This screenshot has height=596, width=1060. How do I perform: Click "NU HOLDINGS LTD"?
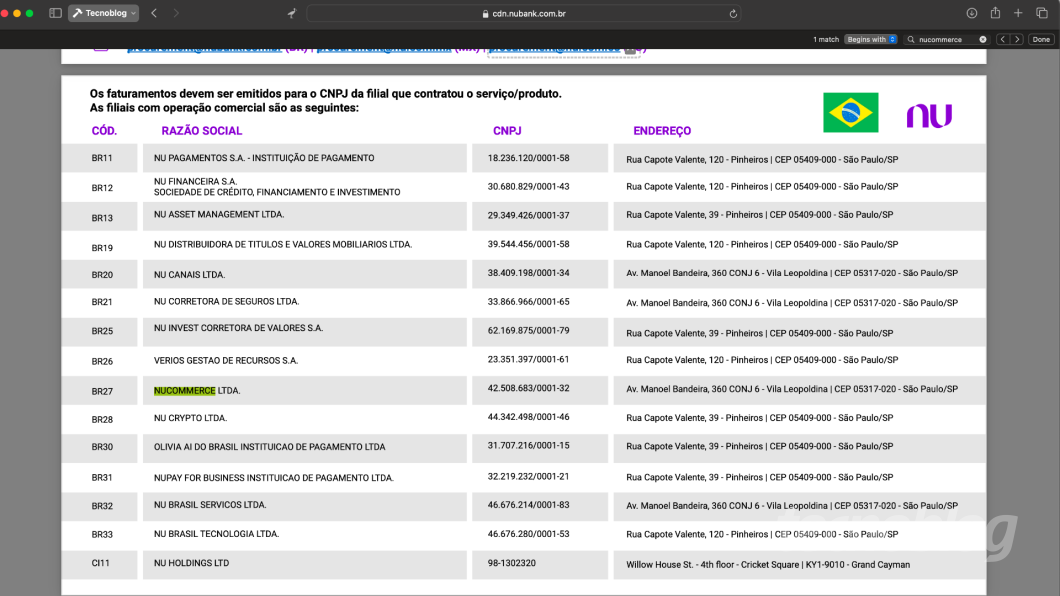(x=191, y=563)
